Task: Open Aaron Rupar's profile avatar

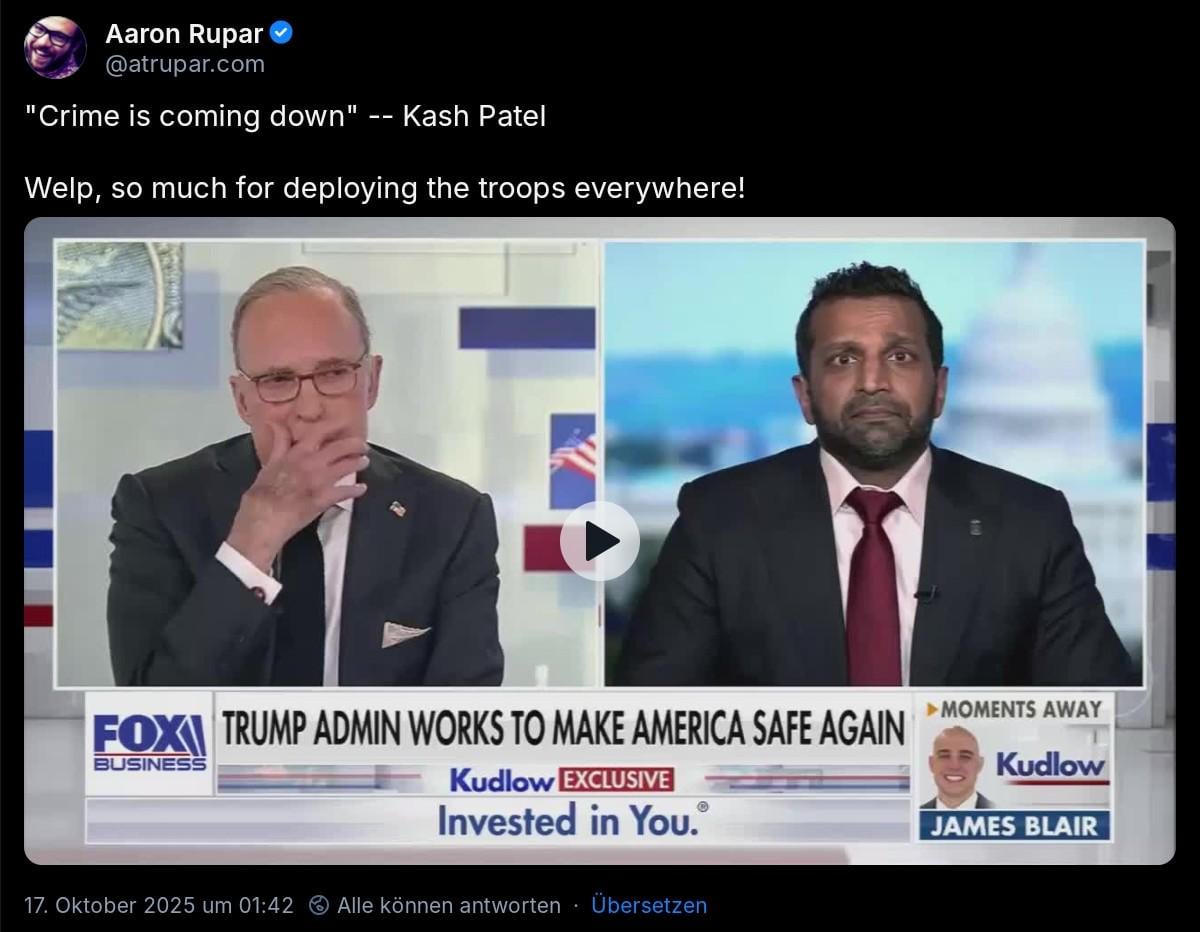Action: tap(55, 47)
